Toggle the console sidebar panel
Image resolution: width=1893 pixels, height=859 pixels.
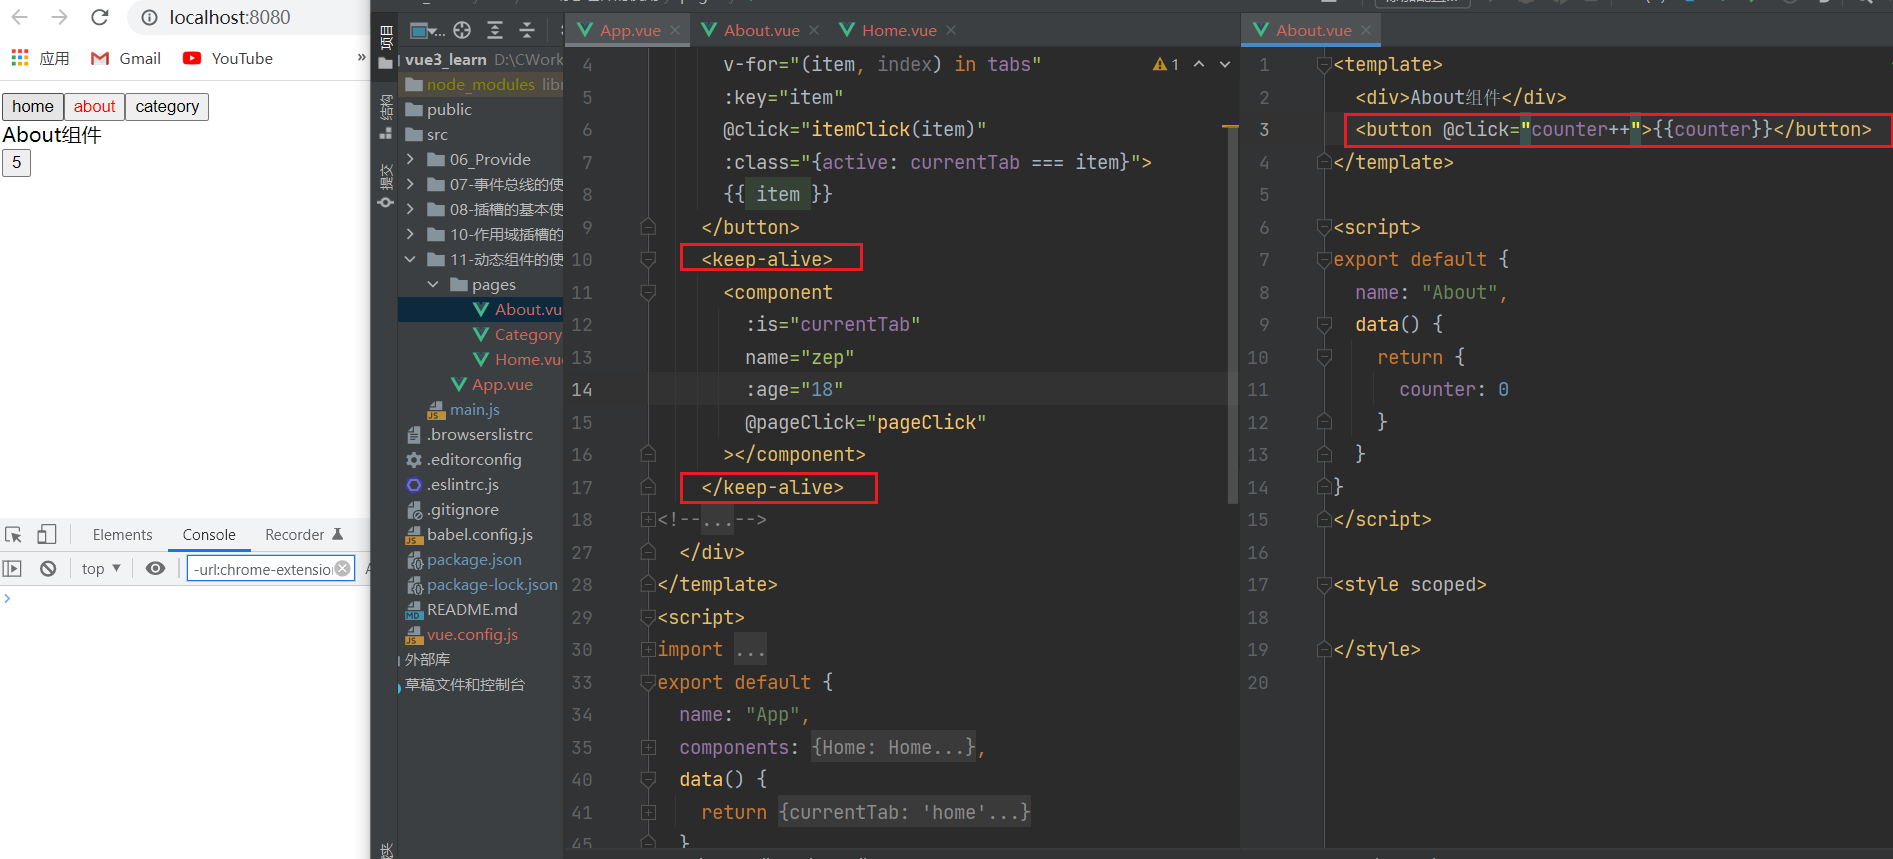12,568
